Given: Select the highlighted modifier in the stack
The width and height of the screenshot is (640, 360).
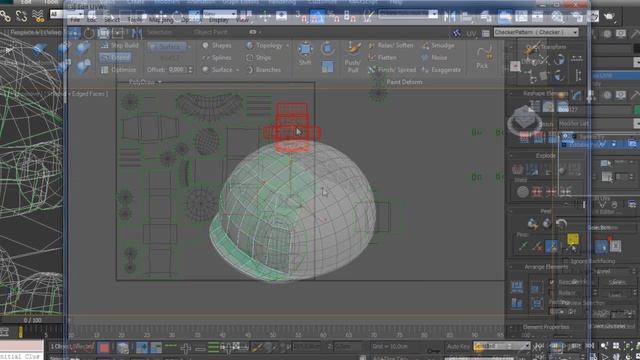Looking at the screenshot, I should 599,144.
